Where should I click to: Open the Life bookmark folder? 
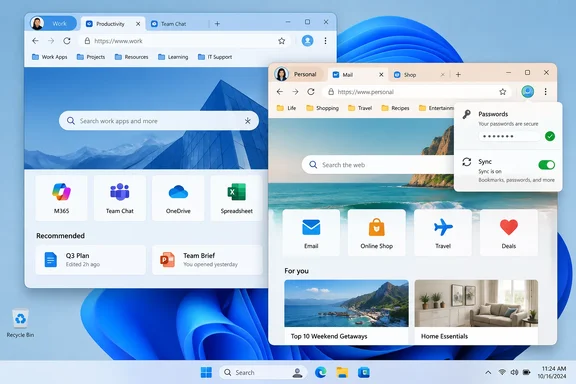[287, 108]
